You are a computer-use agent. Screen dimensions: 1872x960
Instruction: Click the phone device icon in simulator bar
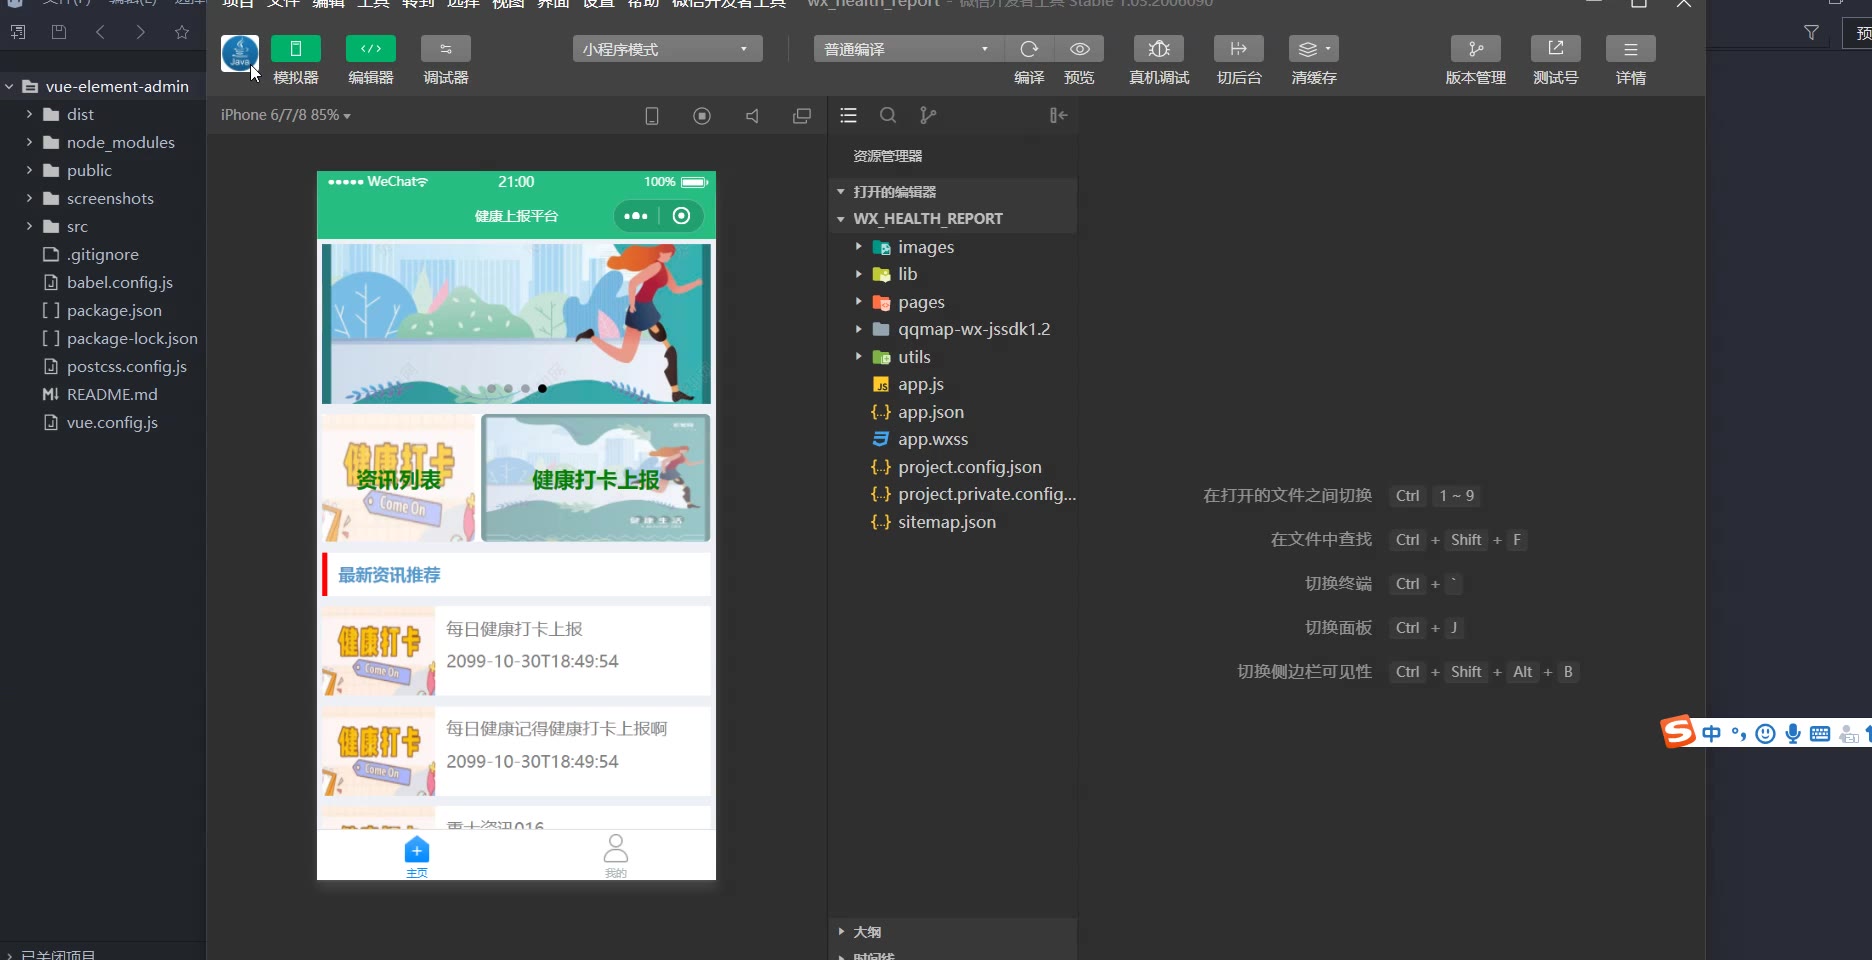[652, 116]
